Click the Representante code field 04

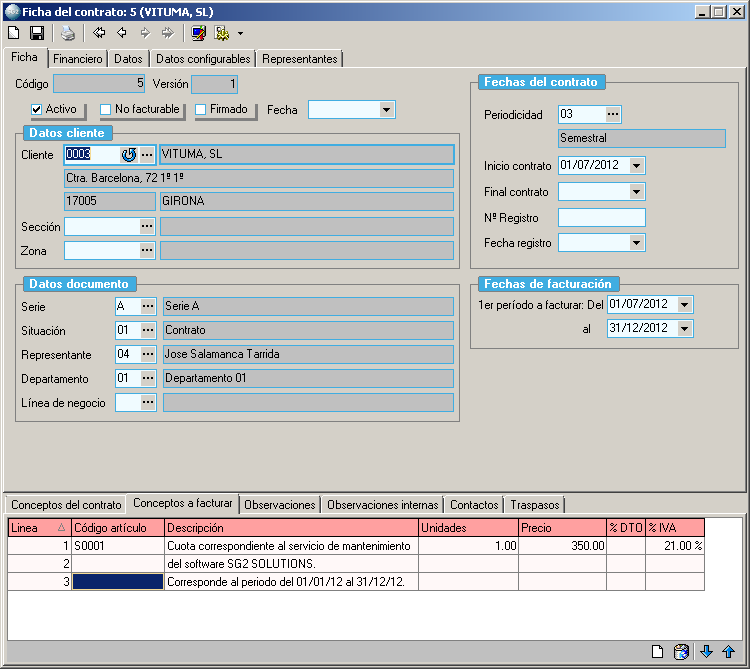[128, 354]
